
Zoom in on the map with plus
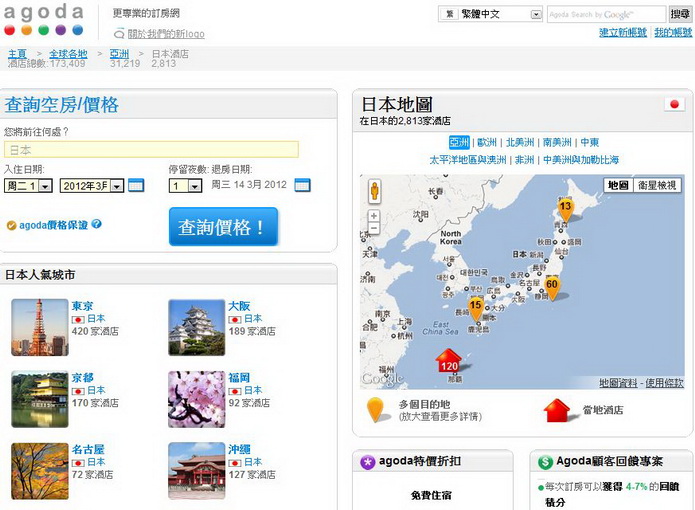pyautogui.click(x=374, y=216)
